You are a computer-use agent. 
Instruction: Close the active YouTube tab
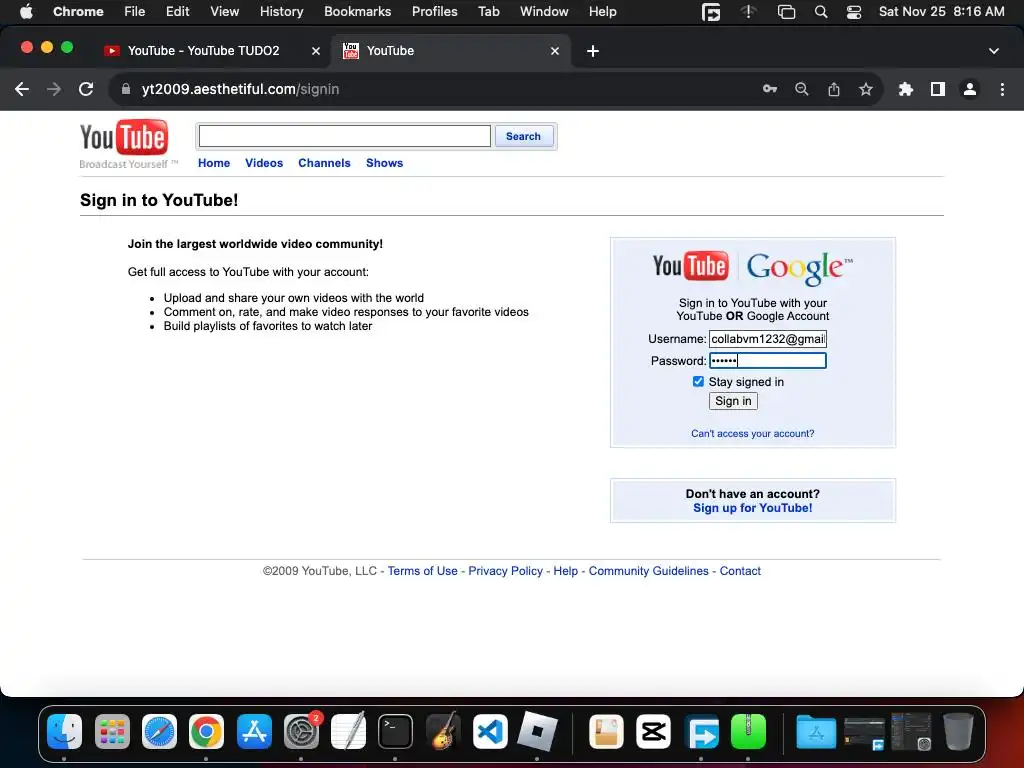pyautogui.click(x=555, y=51)
